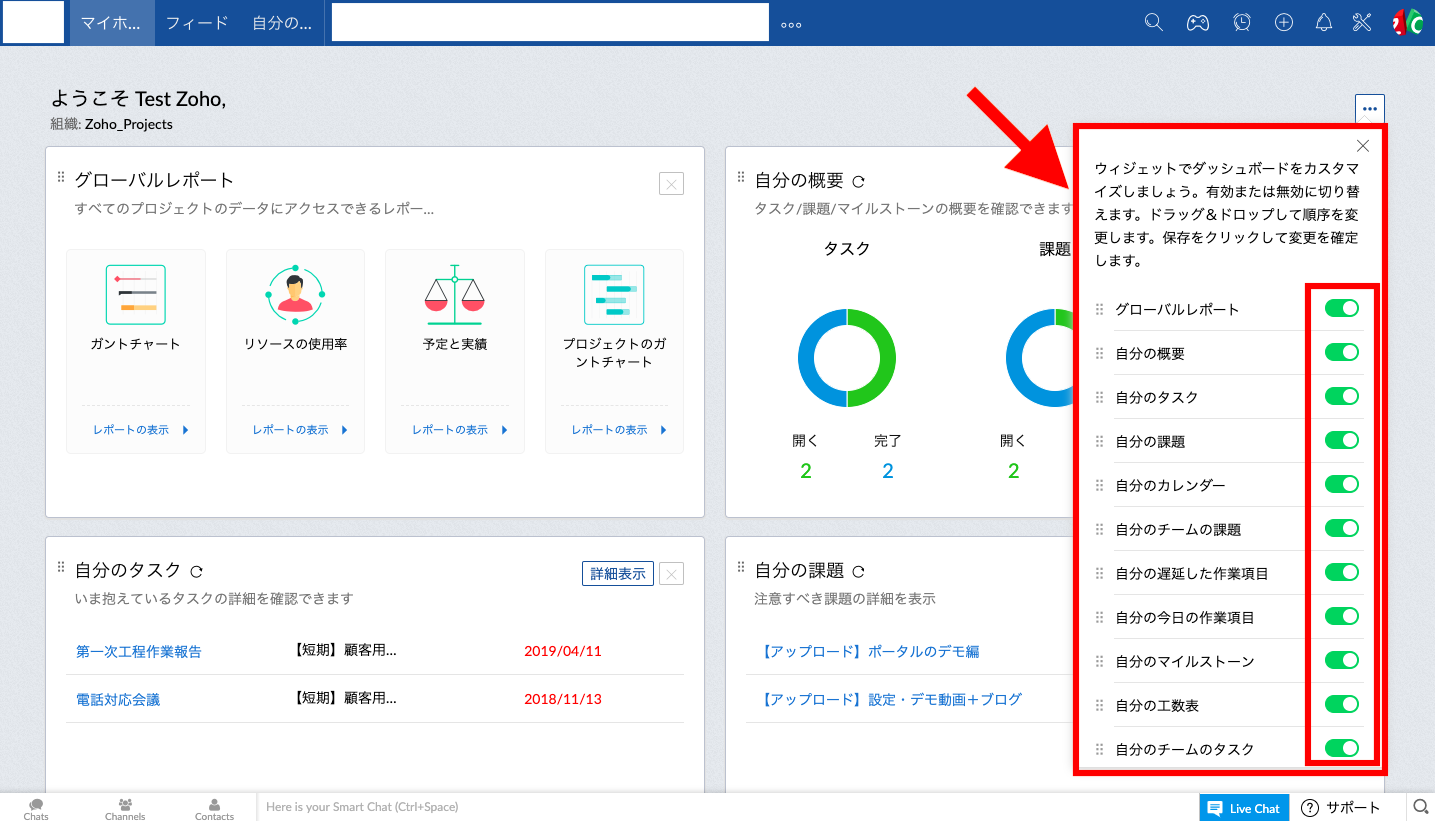Click the Smart Chat input field
Viewport: 1435px width, 821px height.
pyautogui.click(x=726, y=807)
